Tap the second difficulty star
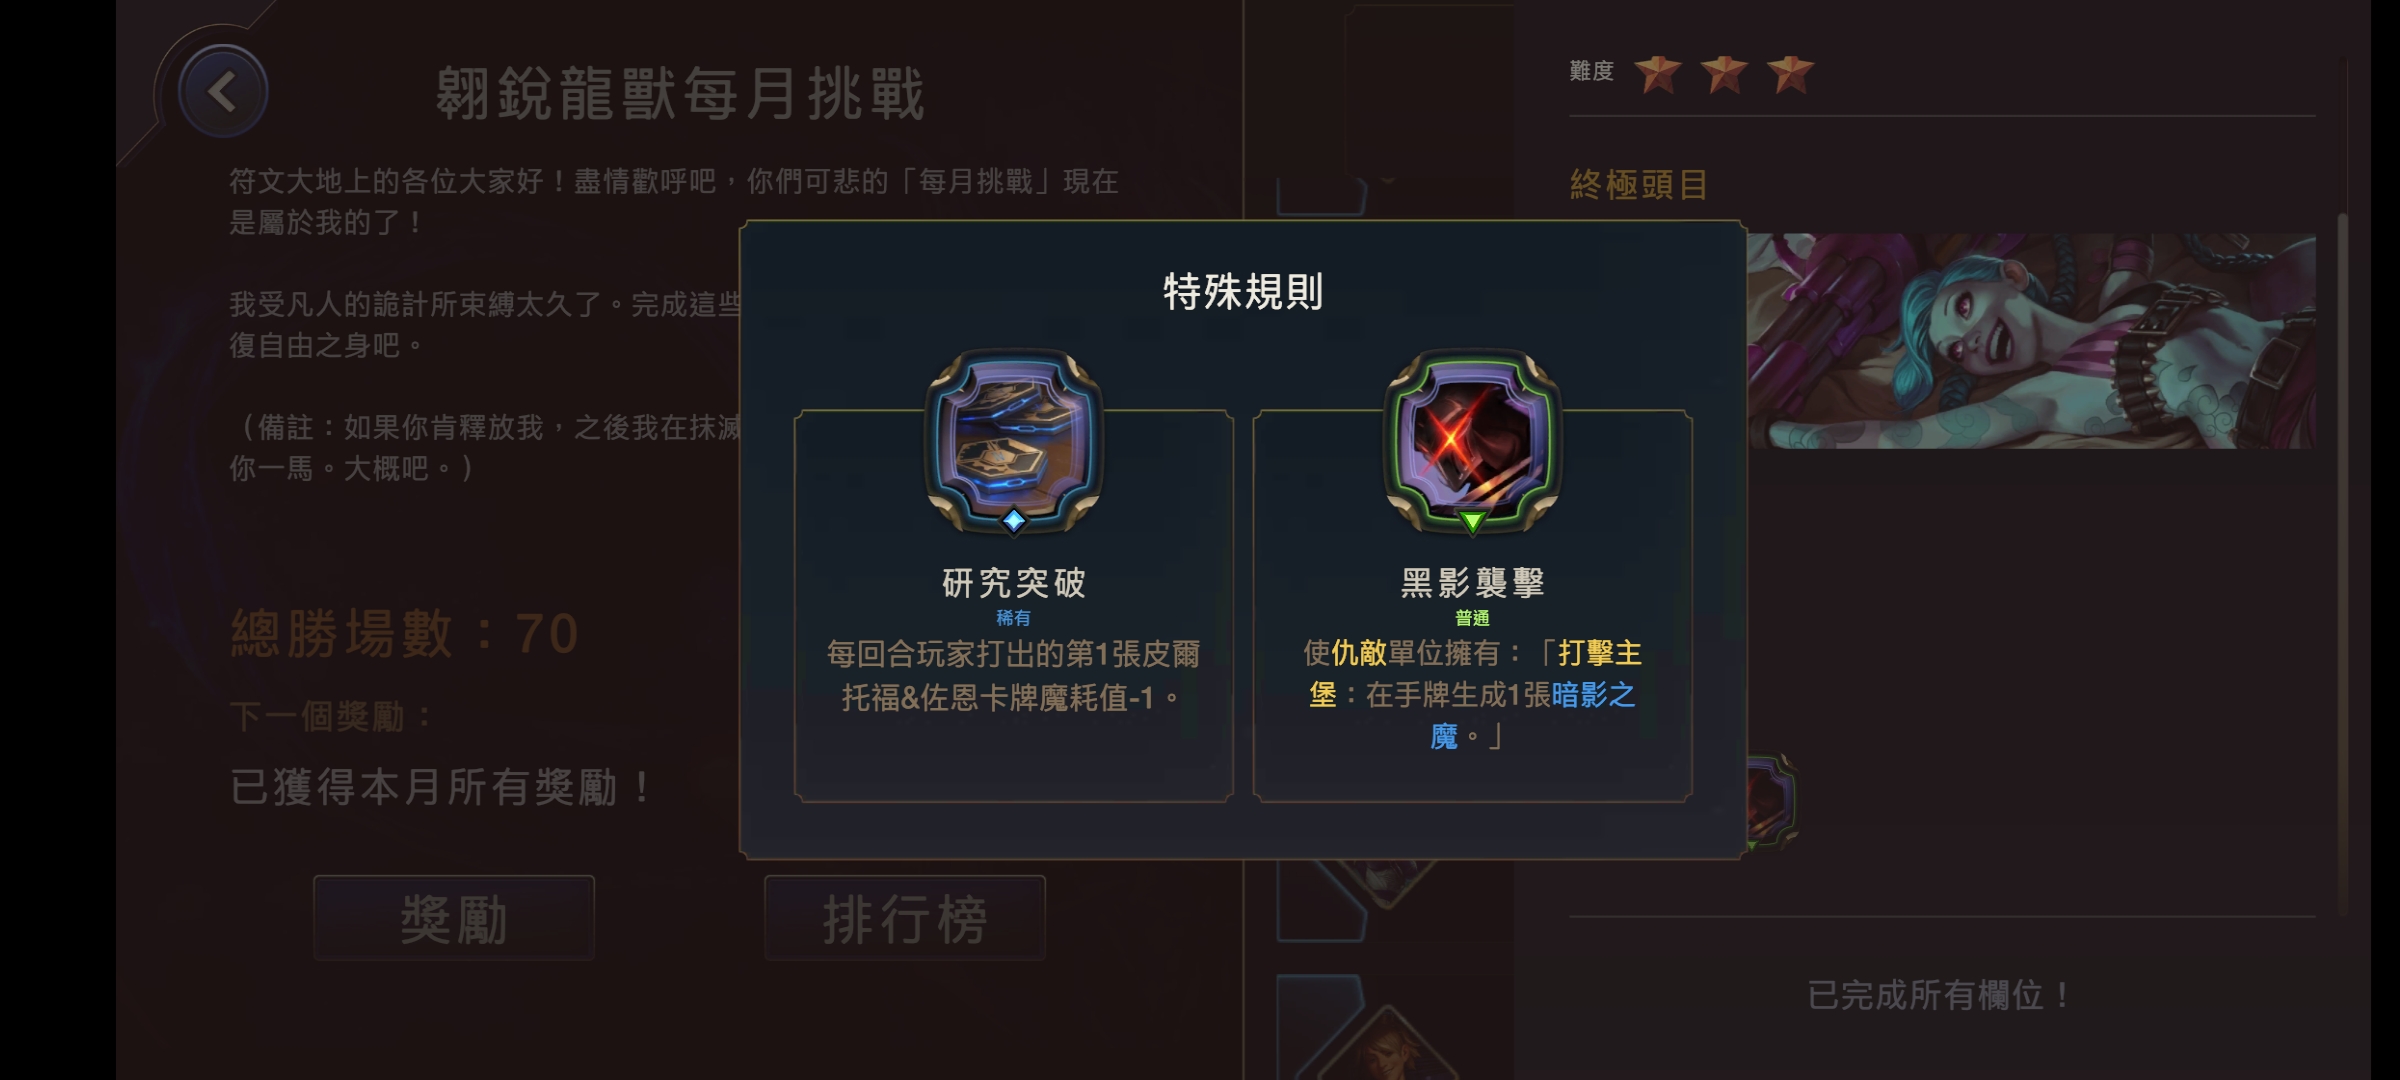Image resolution: width=2400 pixels, height=1080 pixels. pyautogui.click(x=1724, y=73)
